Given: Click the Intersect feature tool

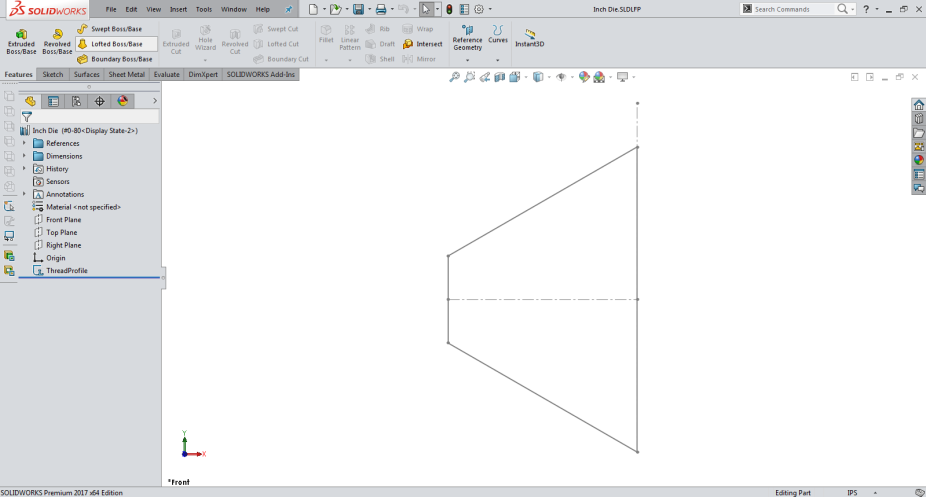Looking at the screenshot, I should (x=422, y=44).
